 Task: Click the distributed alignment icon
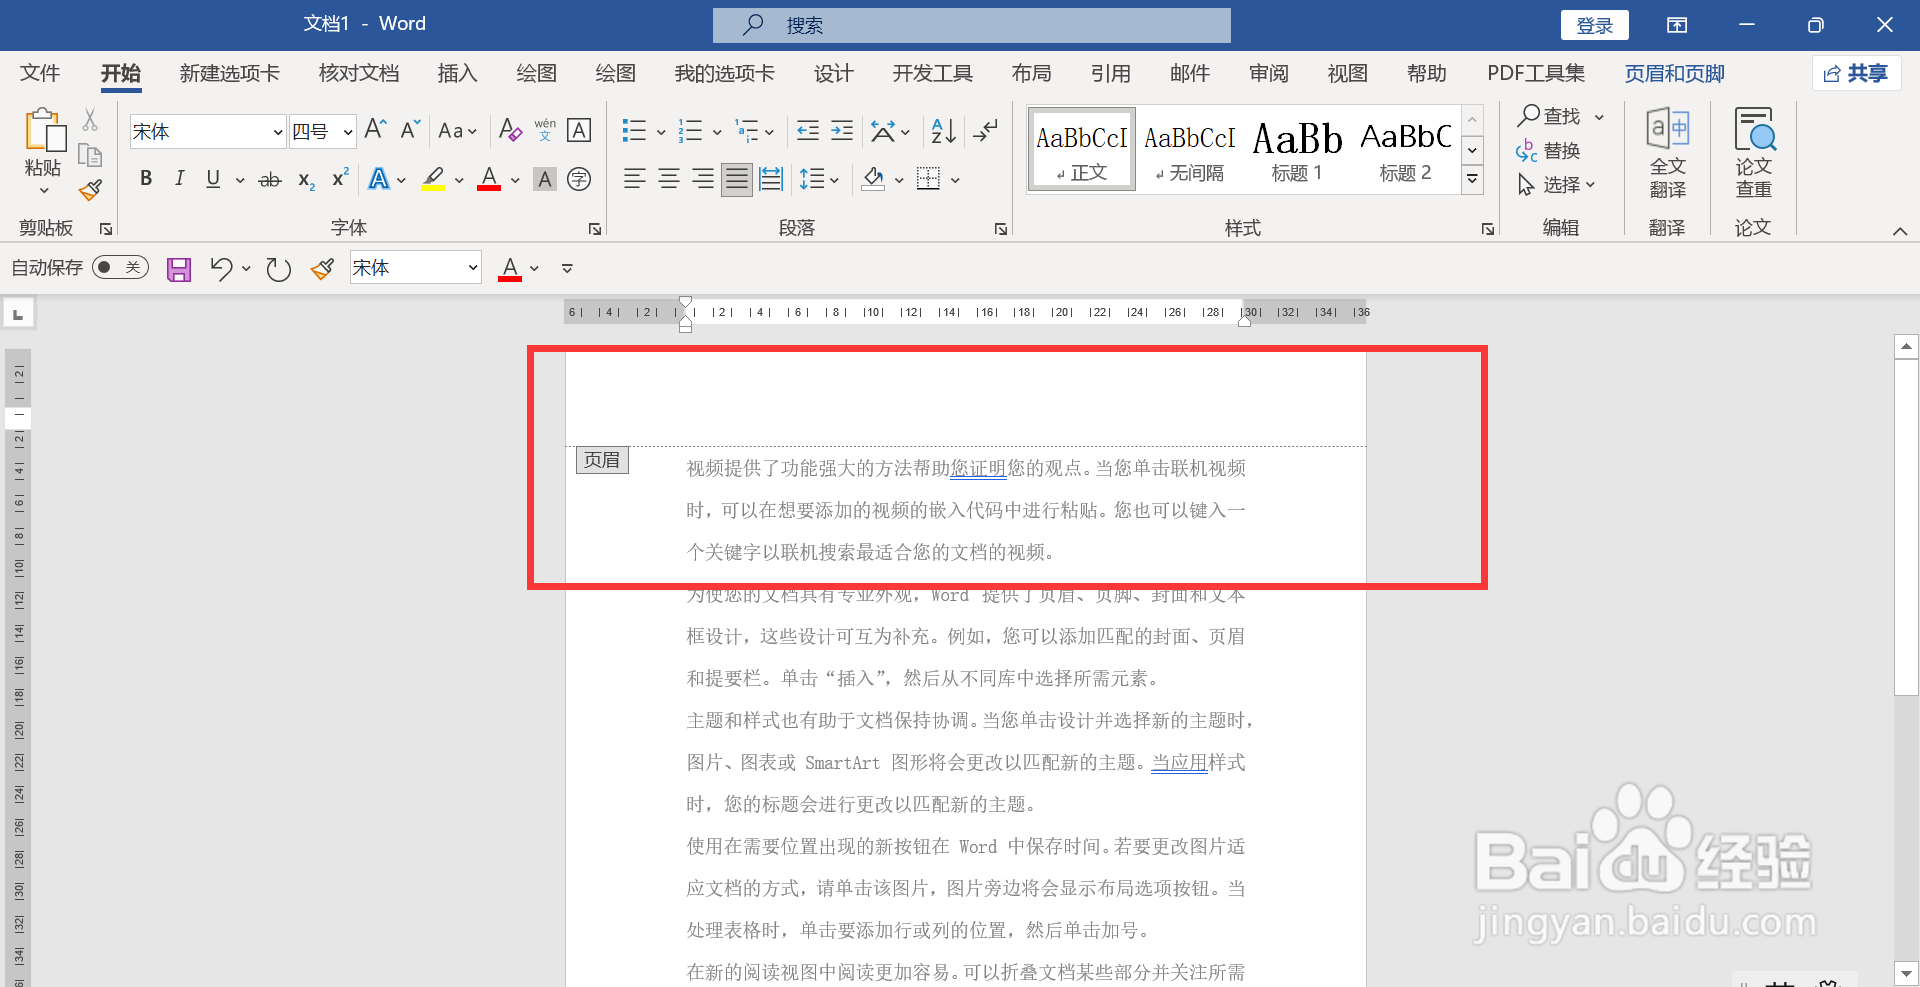771,179
